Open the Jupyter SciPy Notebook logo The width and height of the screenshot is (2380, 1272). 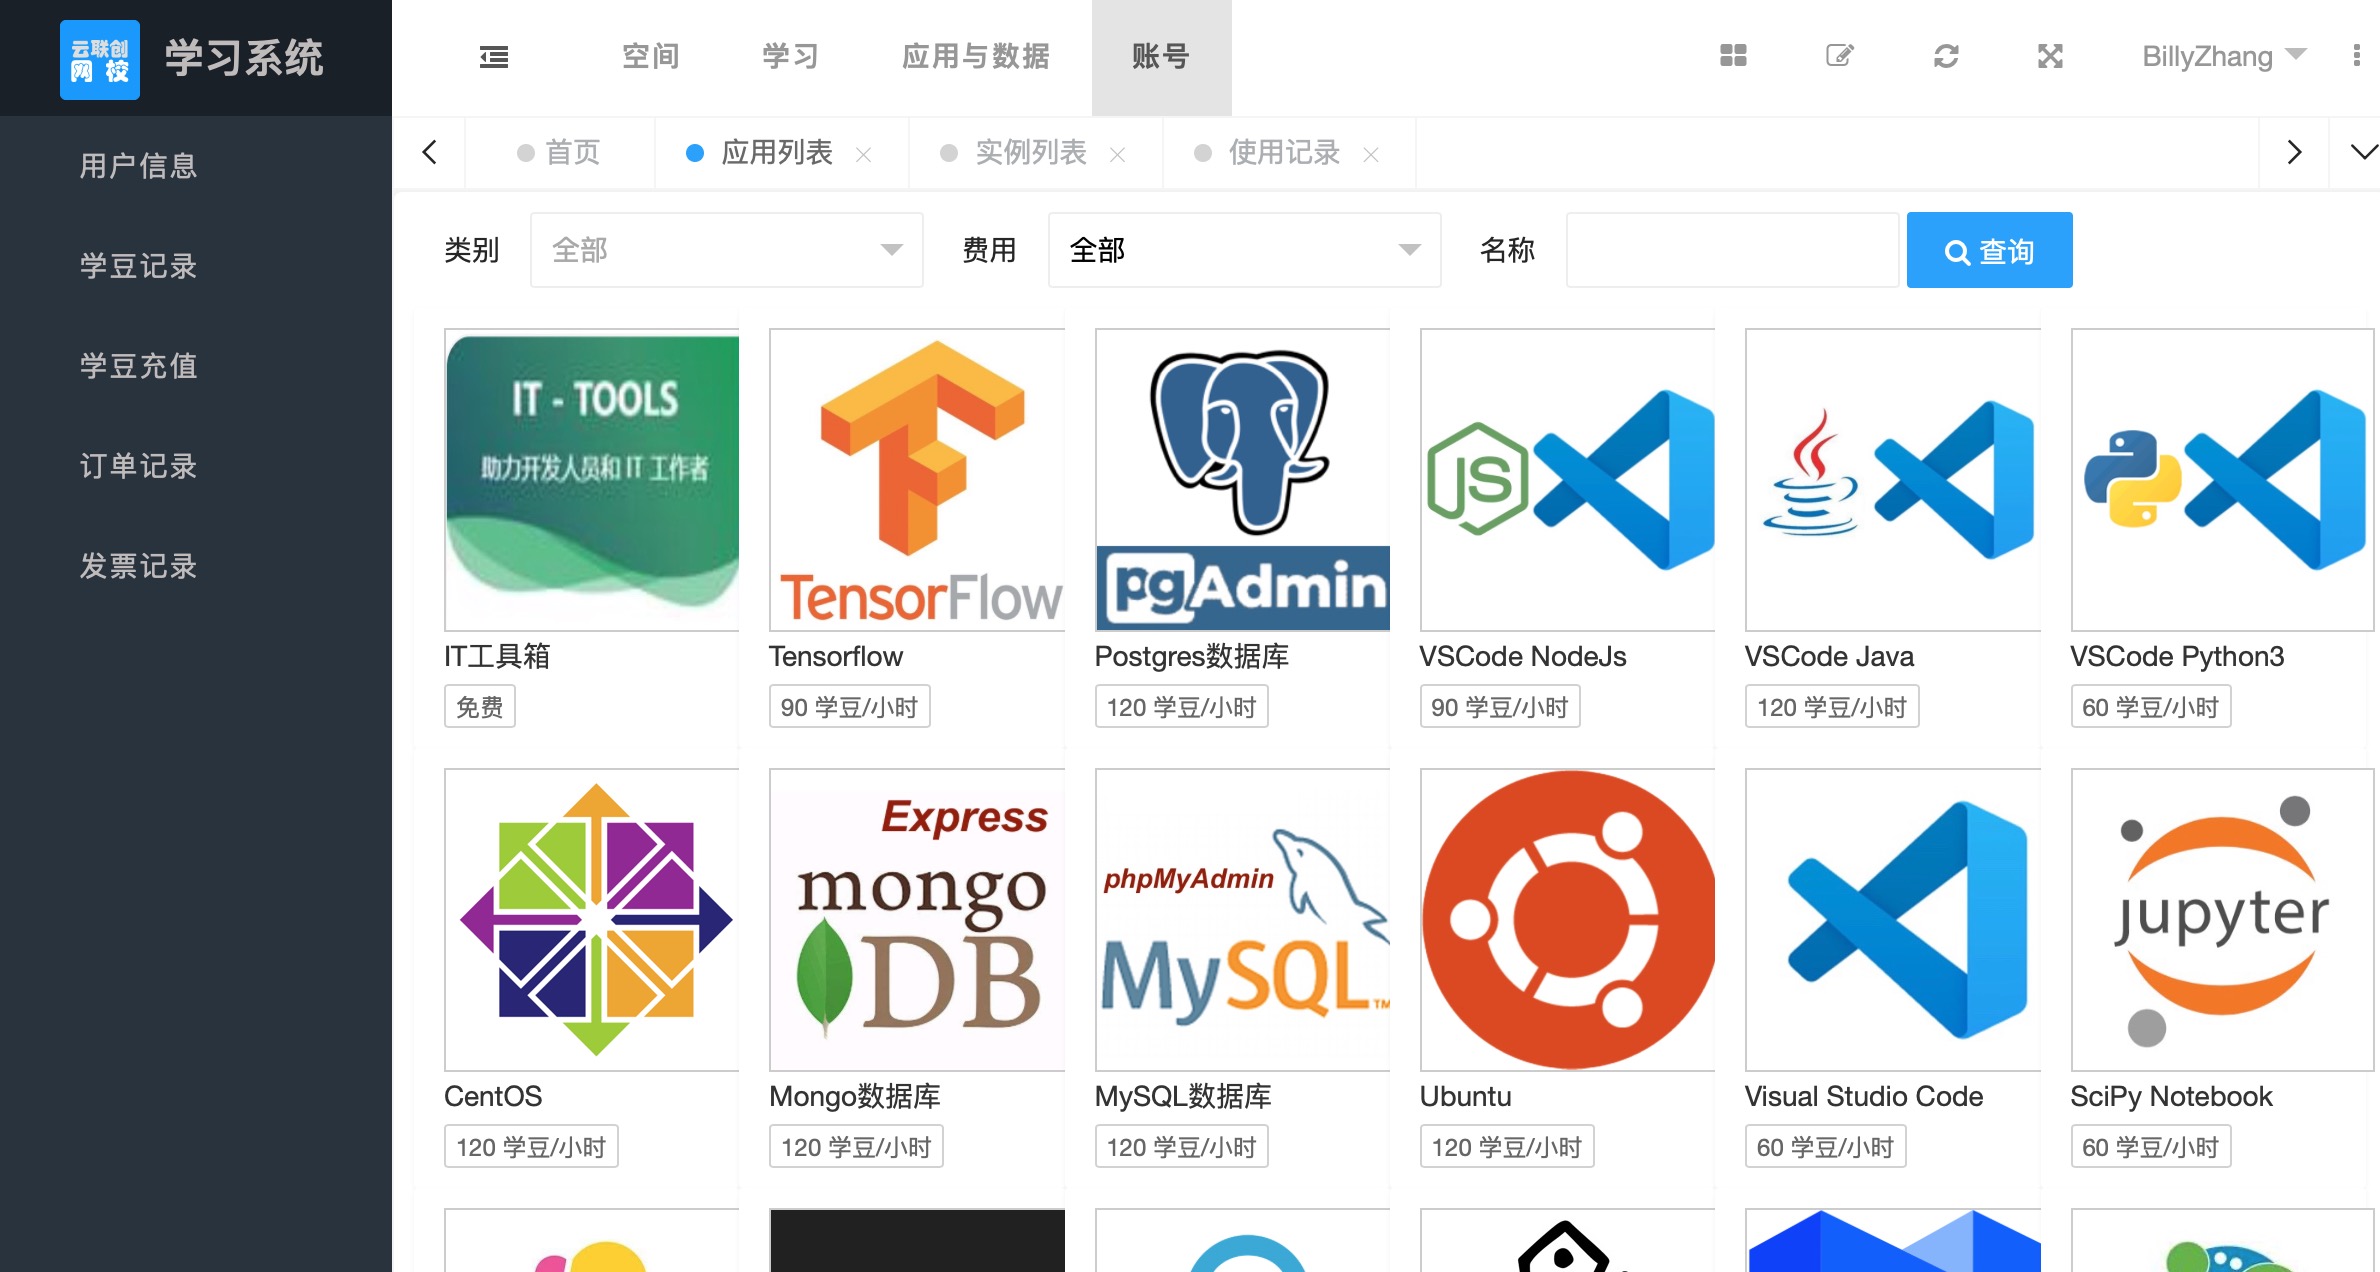coord(2222,920)
